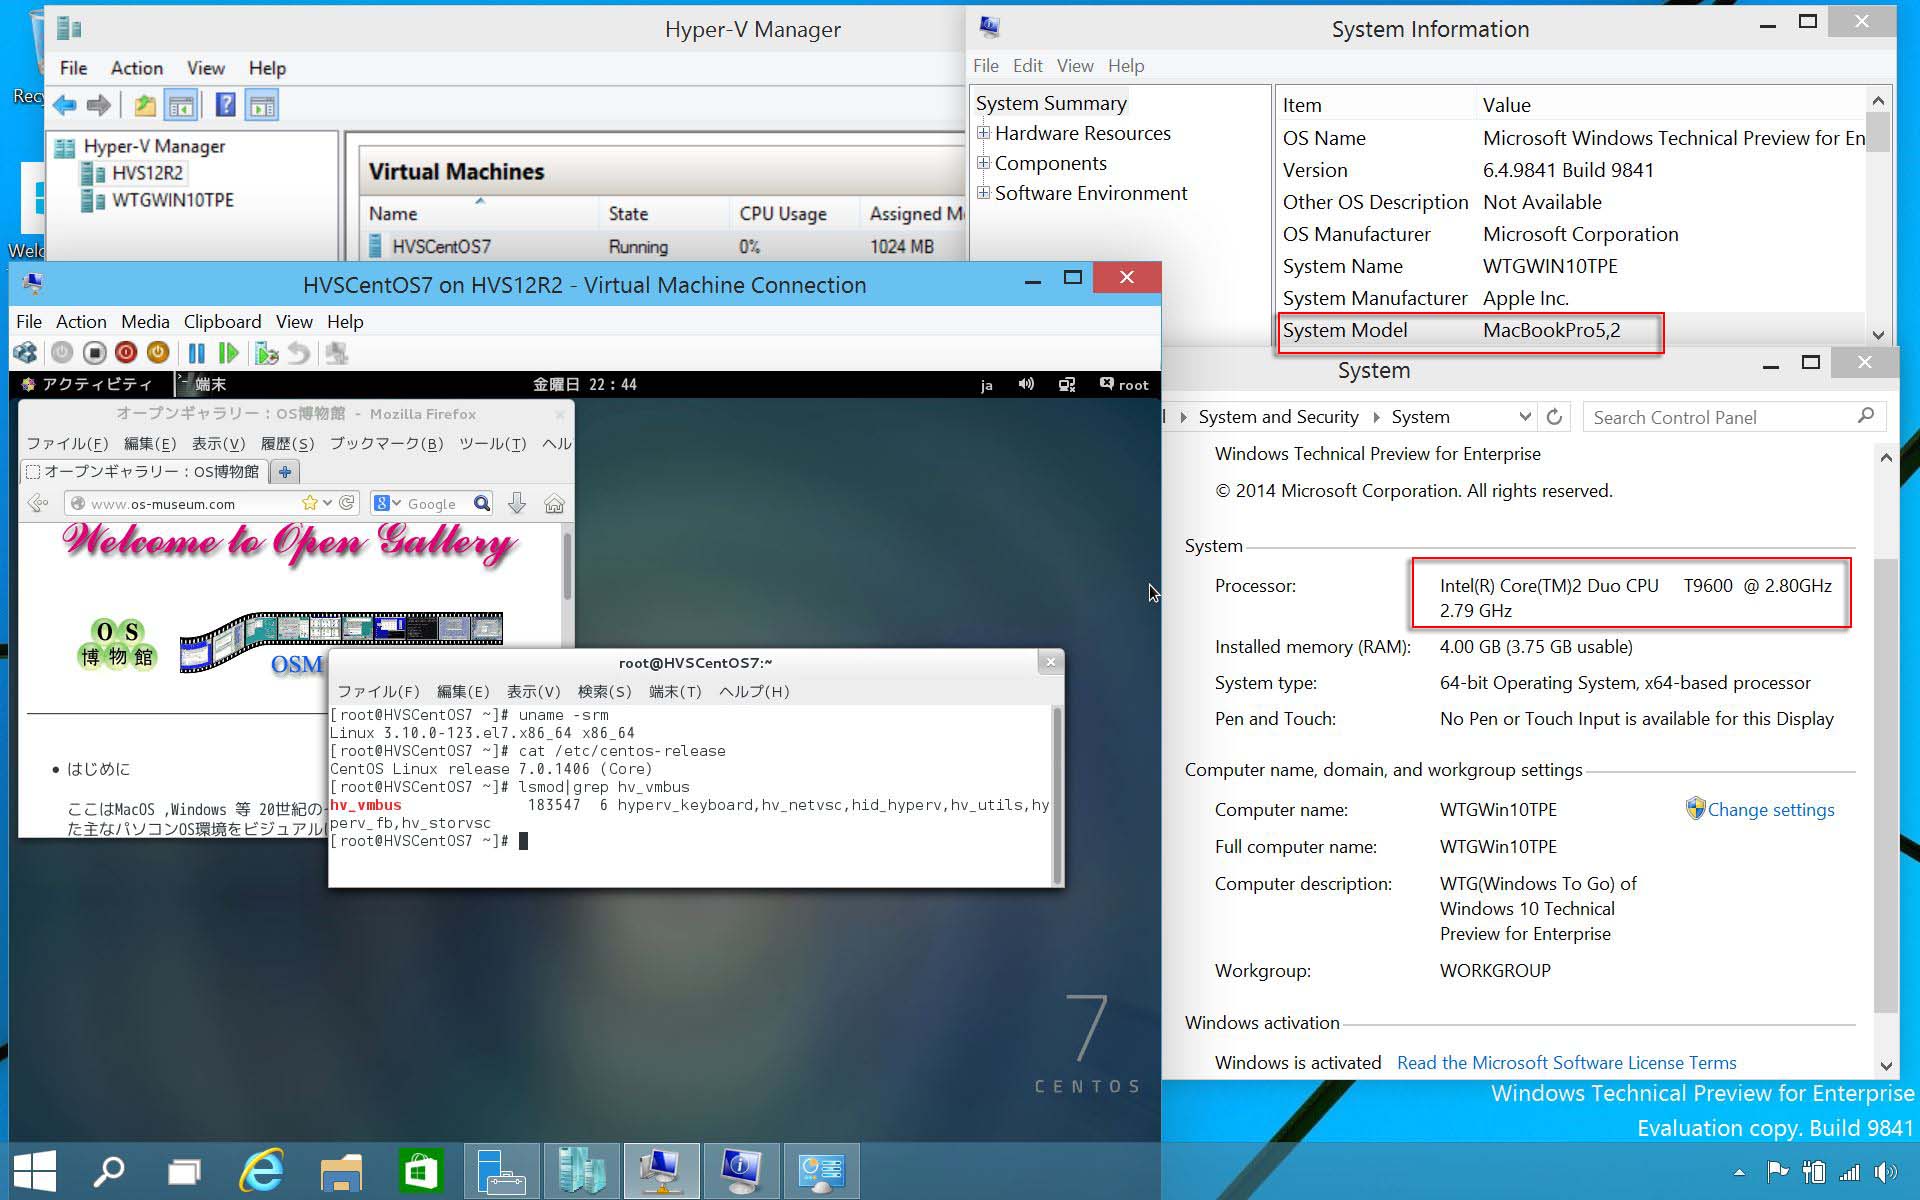Click Search Control Panel field
Viewport: 1920px width, 1200px height.
pyautogui.click(x=1734, y=417)
